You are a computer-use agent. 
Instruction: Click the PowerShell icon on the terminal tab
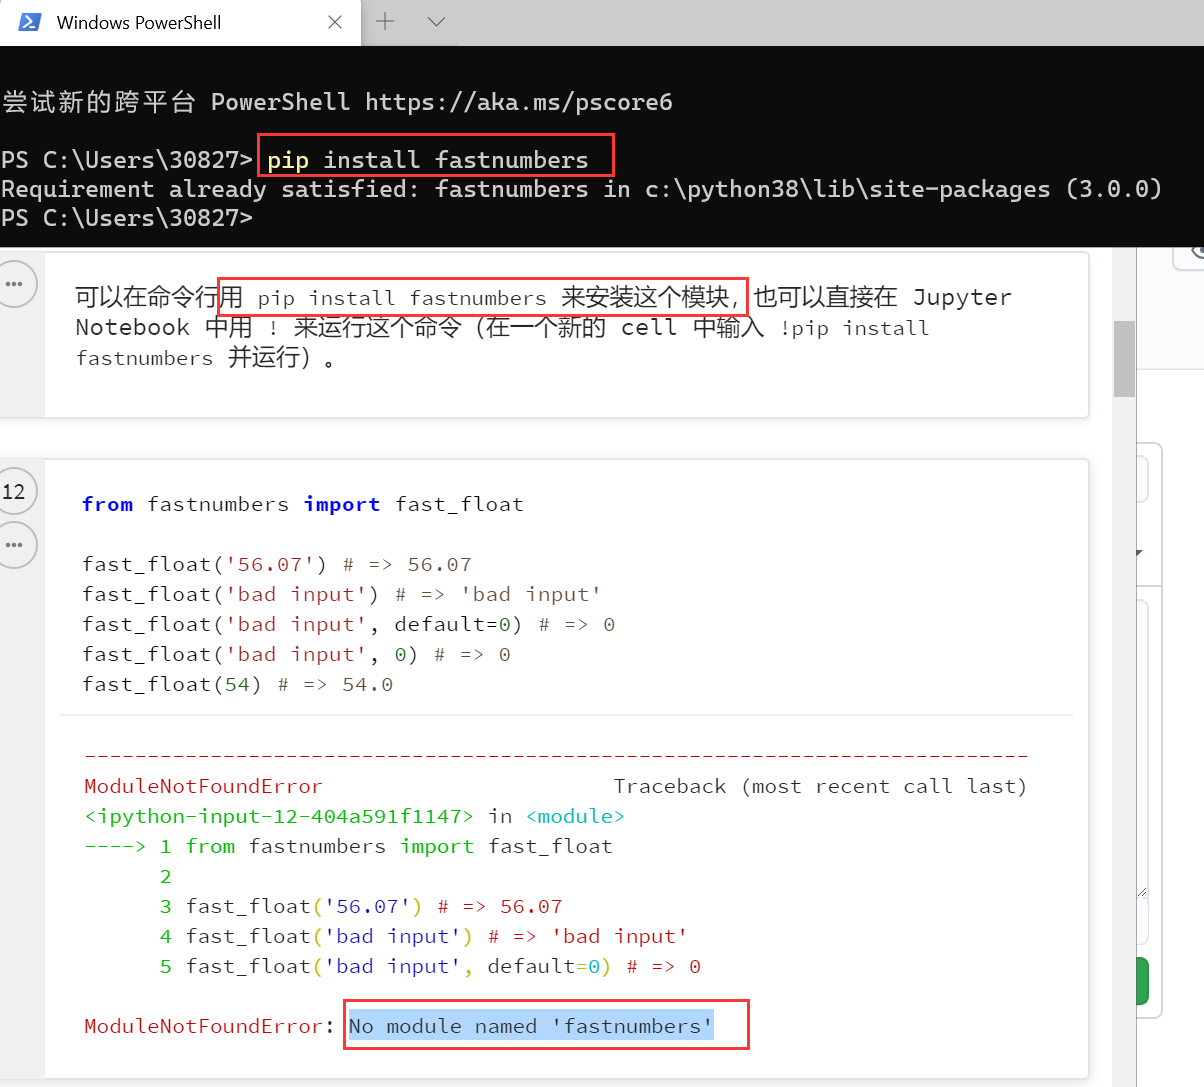click(x=27, y=22)
